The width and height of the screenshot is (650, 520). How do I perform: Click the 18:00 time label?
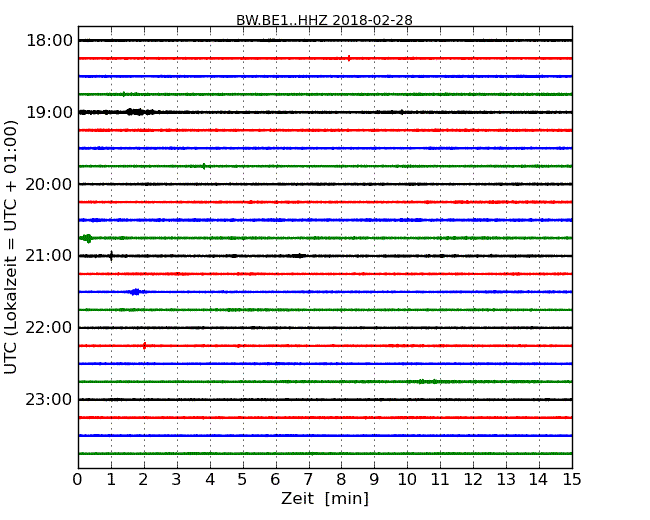[49, 41]
